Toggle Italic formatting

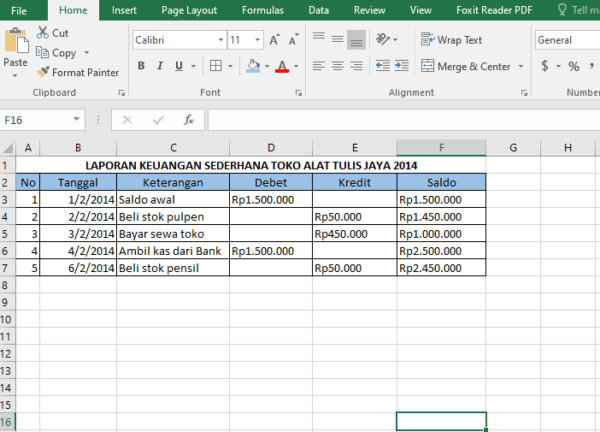[158, 66]
